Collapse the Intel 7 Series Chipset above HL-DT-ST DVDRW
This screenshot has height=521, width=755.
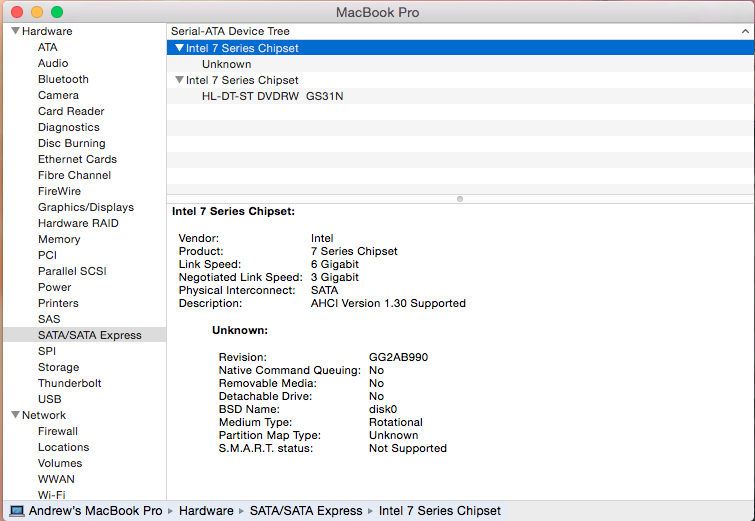pyautogui.click(x=180, y=80)
